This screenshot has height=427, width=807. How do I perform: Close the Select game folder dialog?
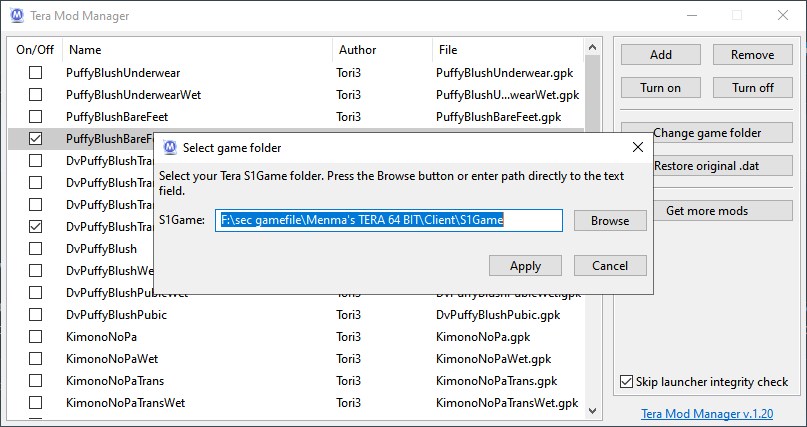637,148
